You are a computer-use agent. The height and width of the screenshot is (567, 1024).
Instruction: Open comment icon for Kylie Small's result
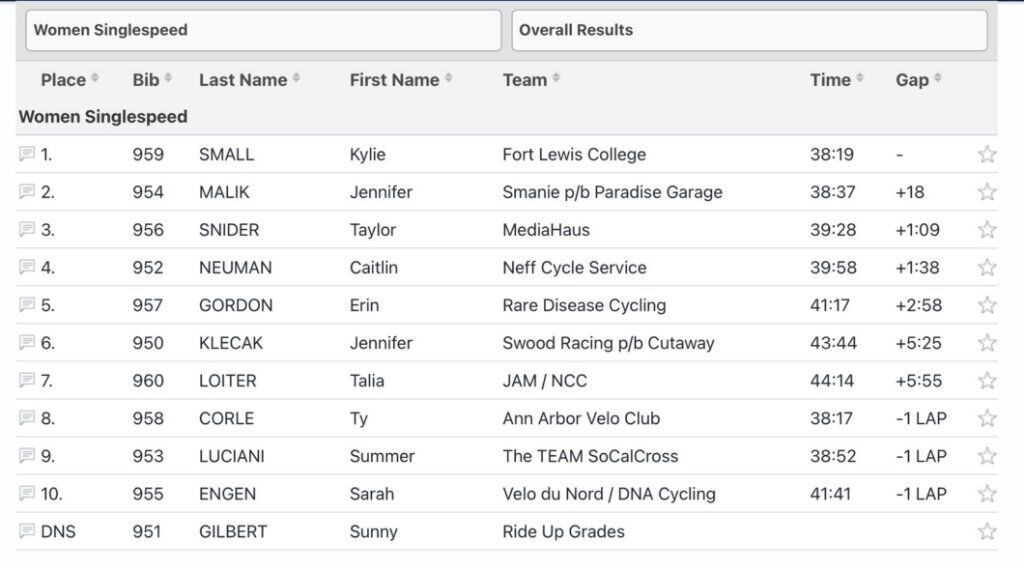27,154
